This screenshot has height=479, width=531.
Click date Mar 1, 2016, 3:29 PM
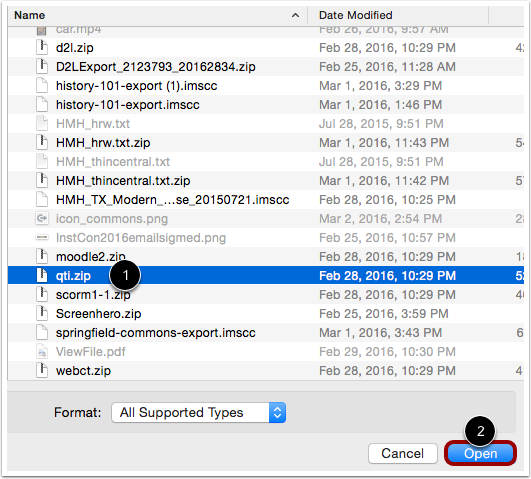[380, 86]
